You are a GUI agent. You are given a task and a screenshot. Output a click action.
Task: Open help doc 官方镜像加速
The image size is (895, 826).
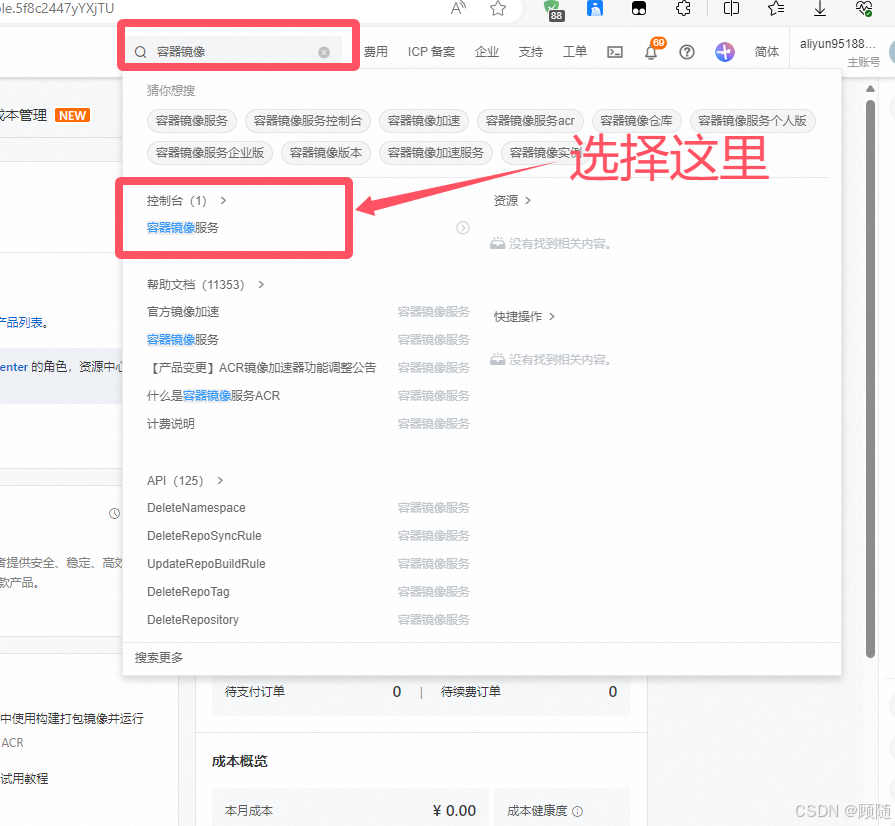(183, 312)
